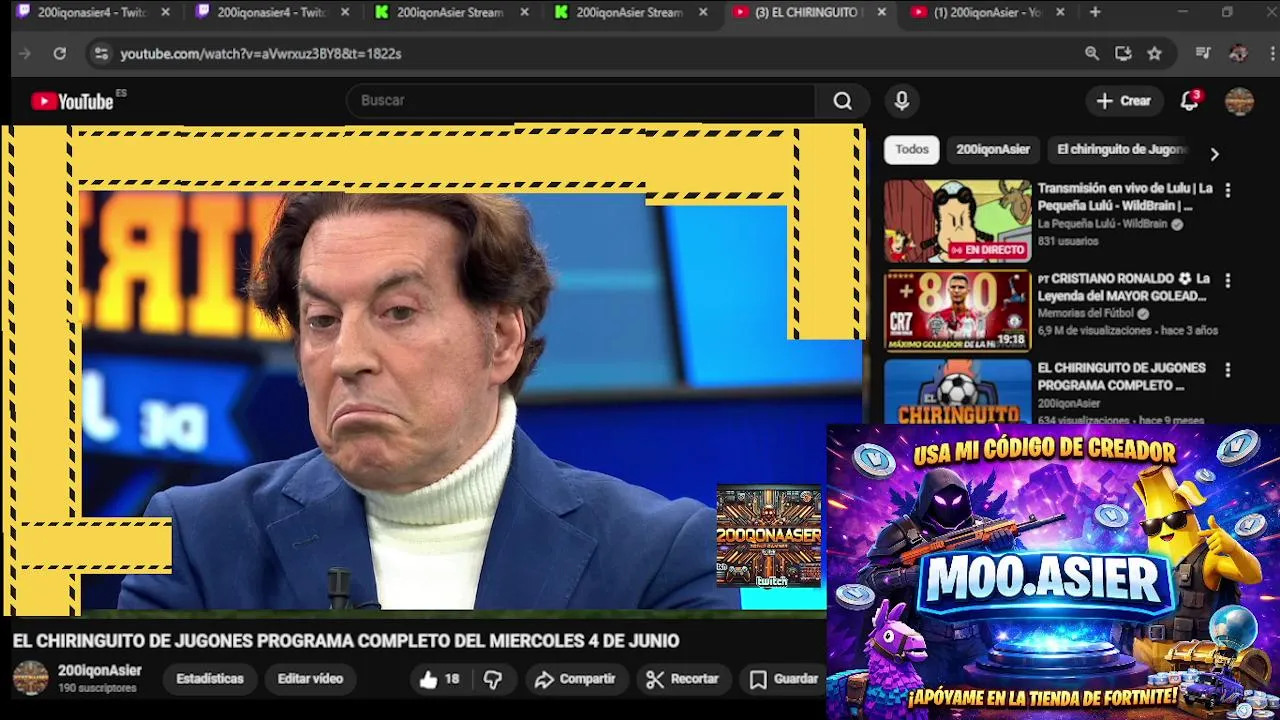
Task: Save video with Guardar button
Action: pos(784,680)
